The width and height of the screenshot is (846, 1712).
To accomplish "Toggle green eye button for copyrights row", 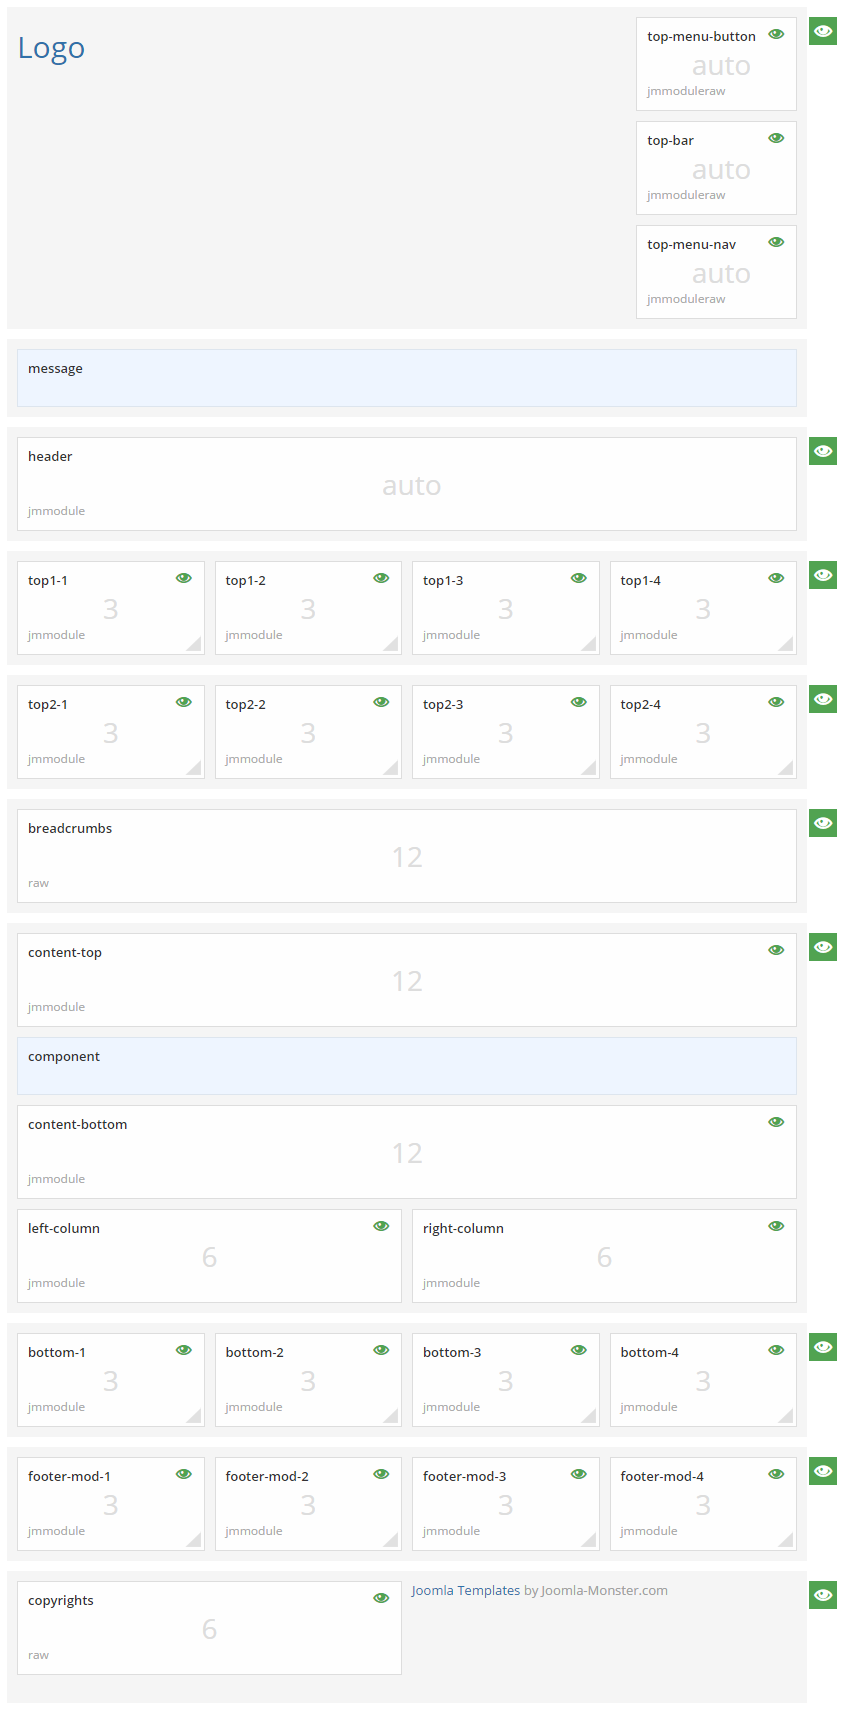I will point(823,1595).
